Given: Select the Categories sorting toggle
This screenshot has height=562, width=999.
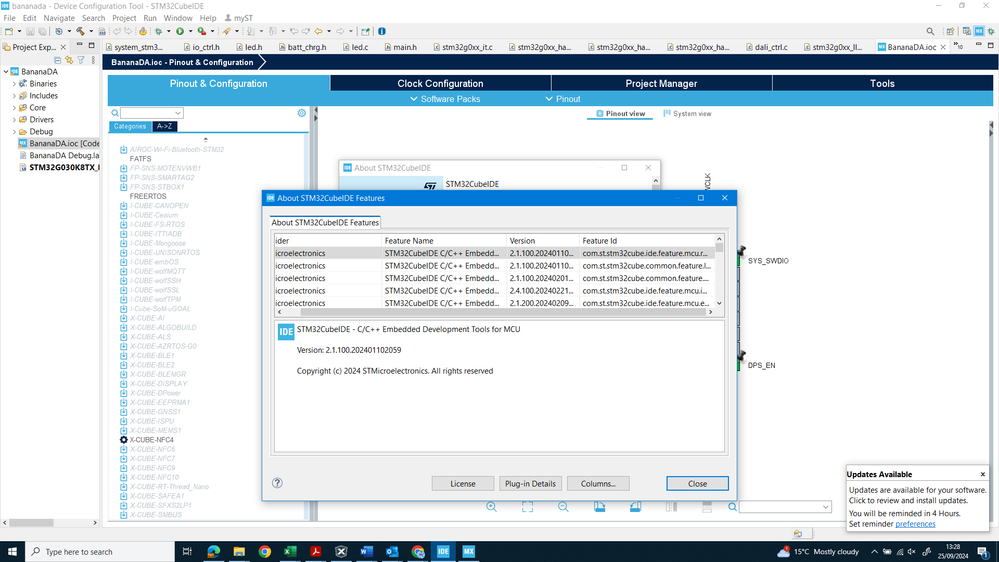Looking at the screenshot, I should [130, 126].
